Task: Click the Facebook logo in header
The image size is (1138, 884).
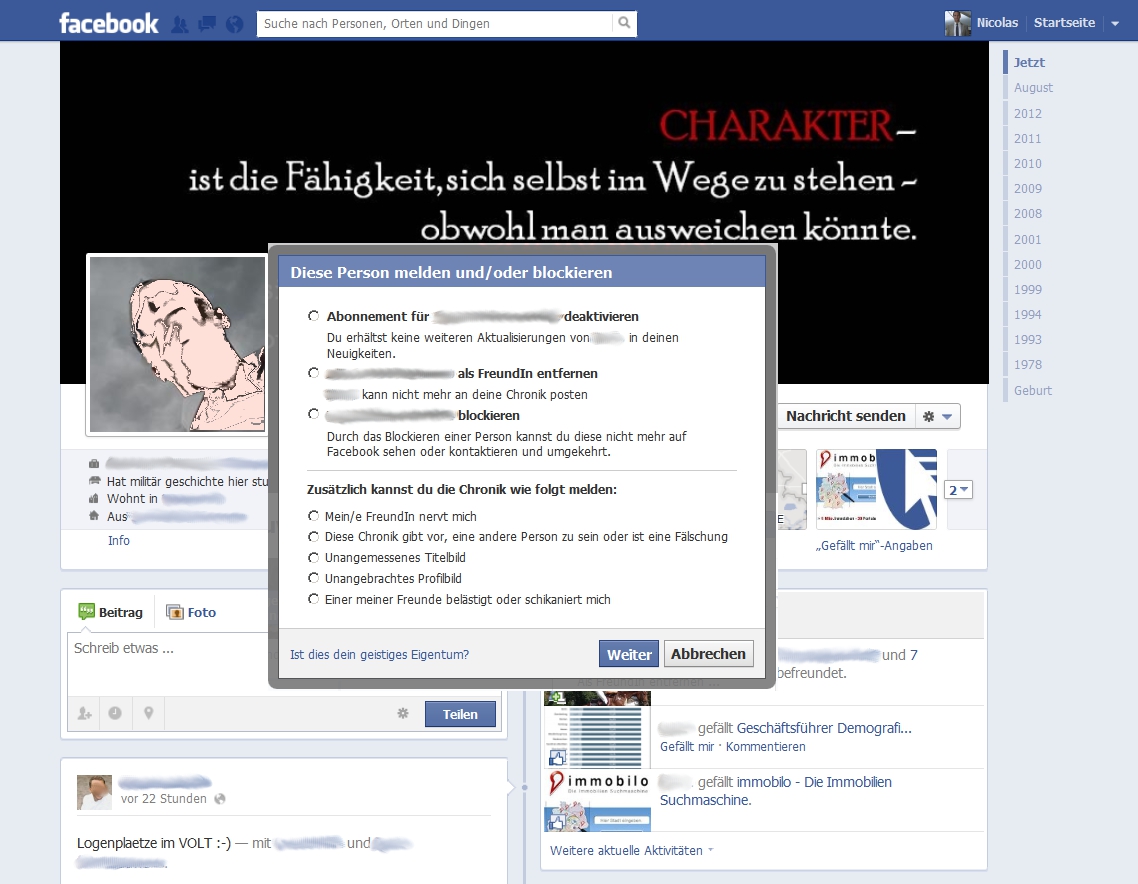Action: (x=108, y=23)
